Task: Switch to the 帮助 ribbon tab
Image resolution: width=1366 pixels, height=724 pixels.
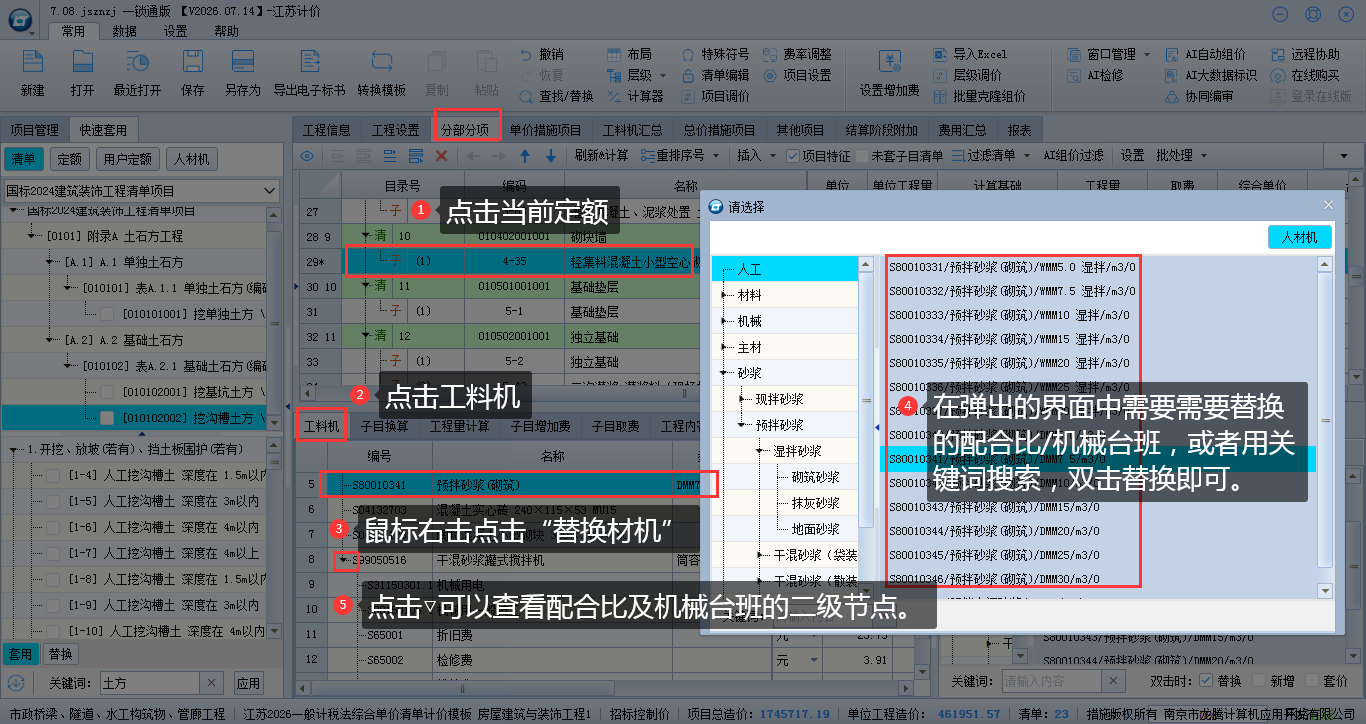Action: 226,31
